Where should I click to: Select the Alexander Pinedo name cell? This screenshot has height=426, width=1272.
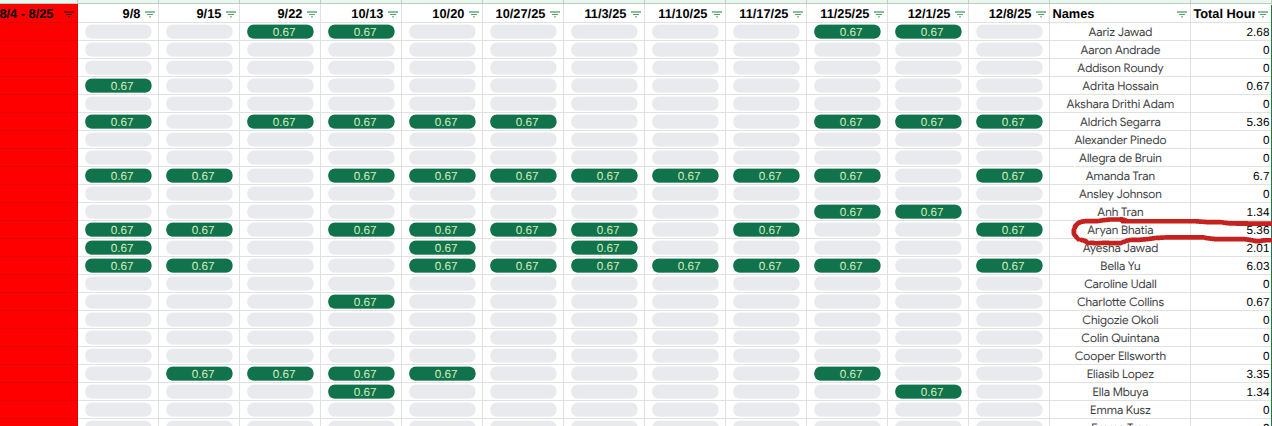point(1120,140)
